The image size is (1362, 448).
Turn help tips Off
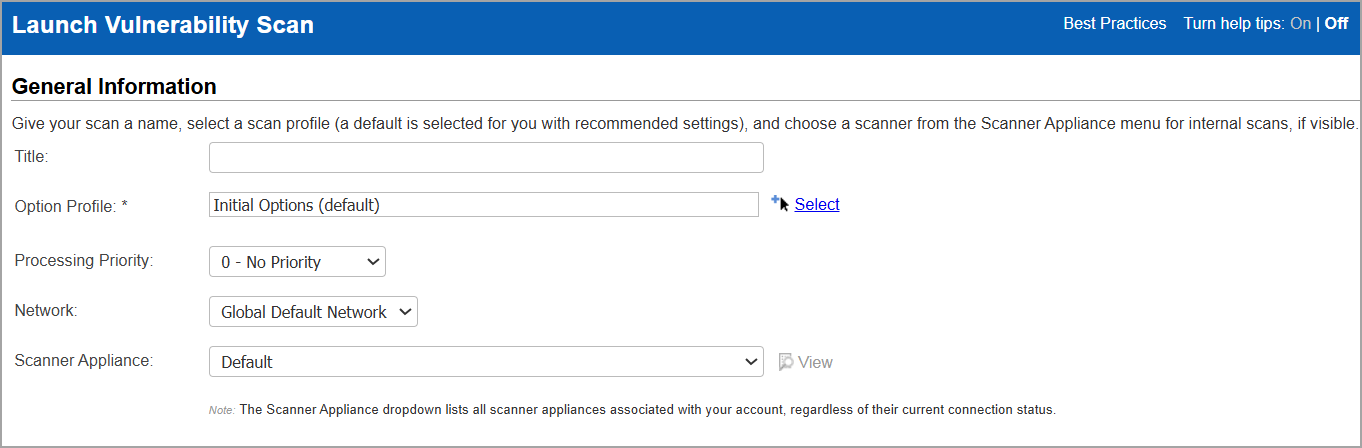(x=1336, y=24)
